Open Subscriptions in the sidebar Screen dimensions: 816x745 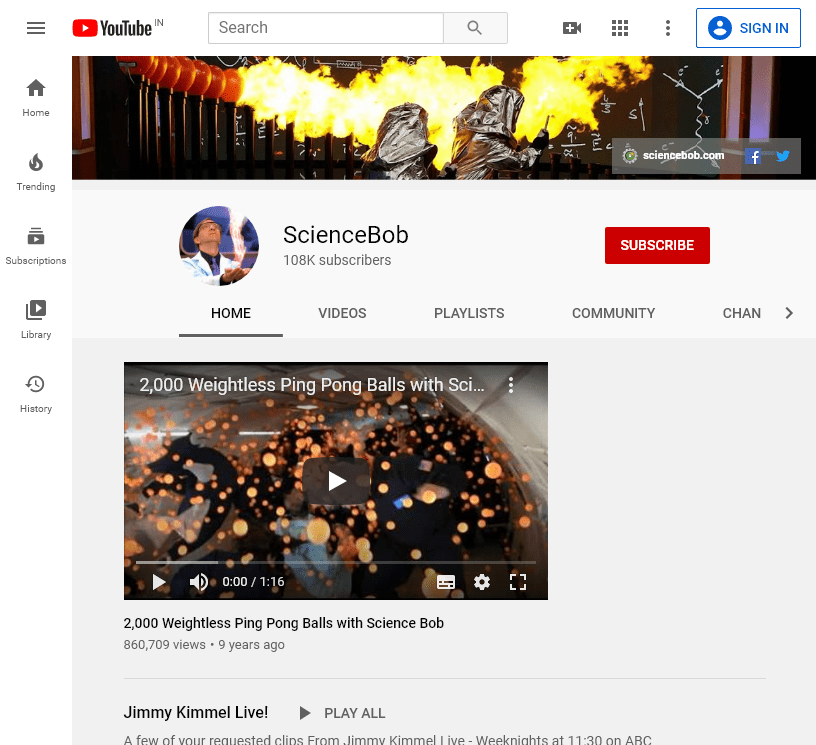(x=36, y=246)
